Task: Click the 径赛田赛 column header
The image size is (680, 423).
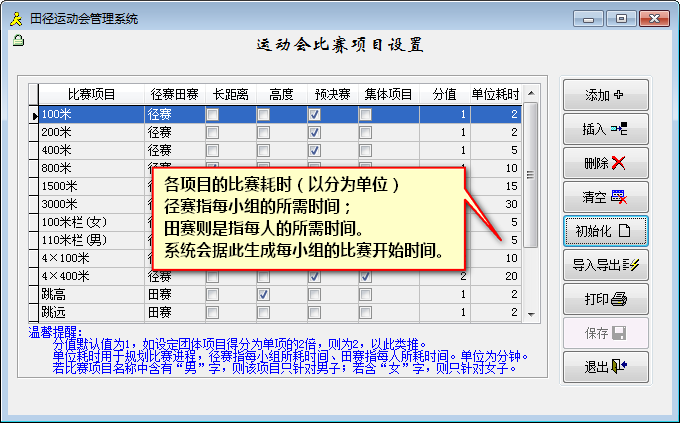Action: (x=174, y=95)
